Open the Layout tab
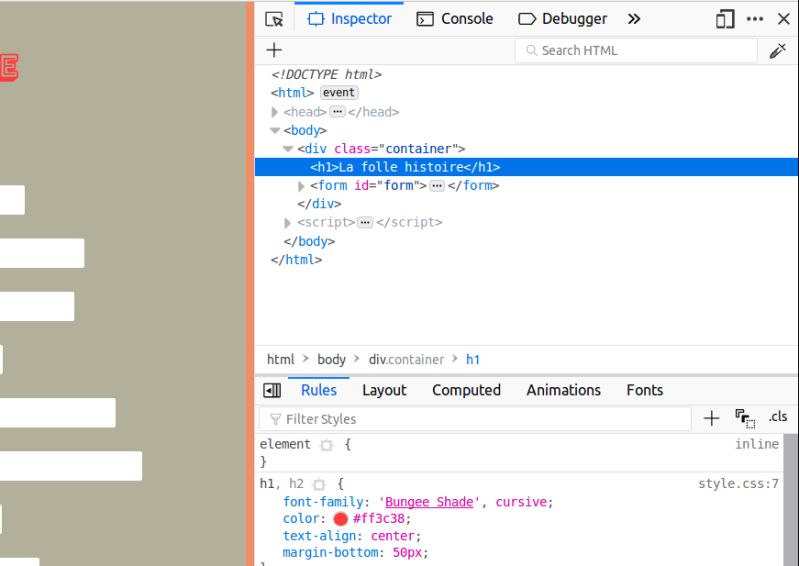This screenshot has height=566, width=799. pos(384,390)
